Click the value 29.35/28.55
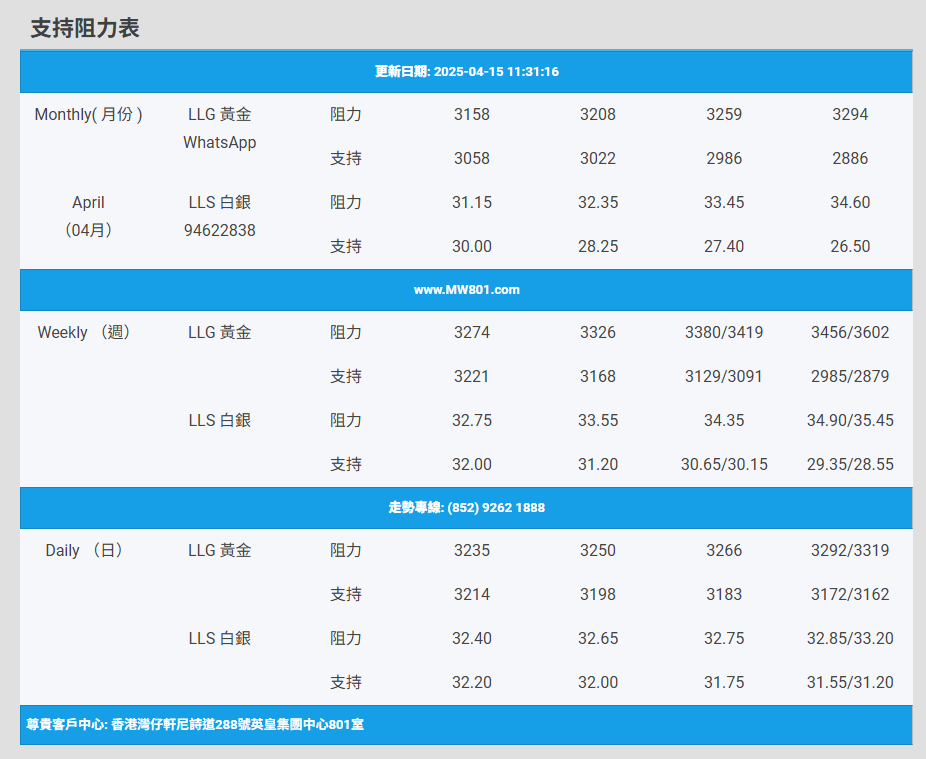Screen dimensions: 926x759 850,464
